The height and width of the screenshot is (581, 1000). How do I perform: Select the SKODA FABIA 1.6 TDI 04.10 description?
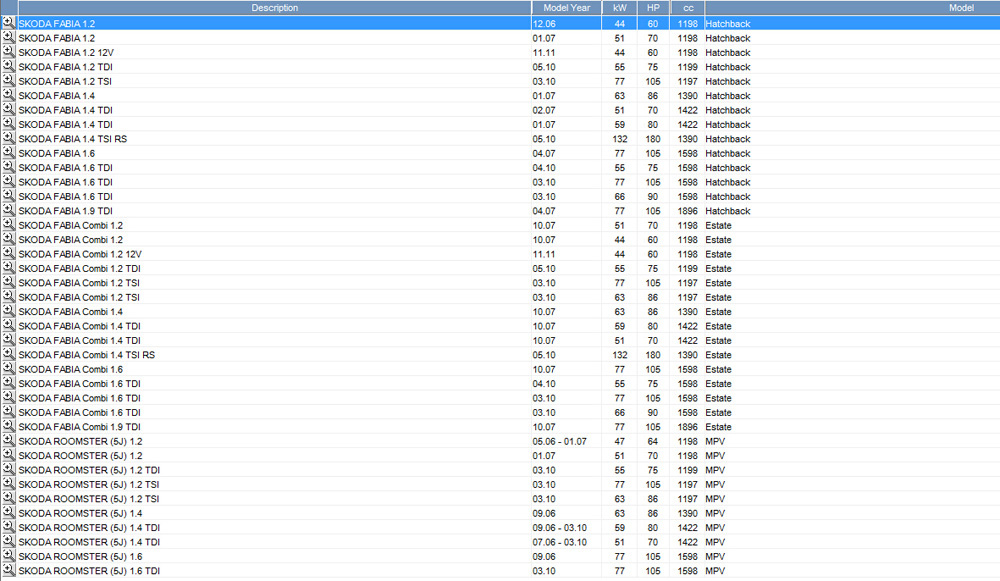coord(66,168)
